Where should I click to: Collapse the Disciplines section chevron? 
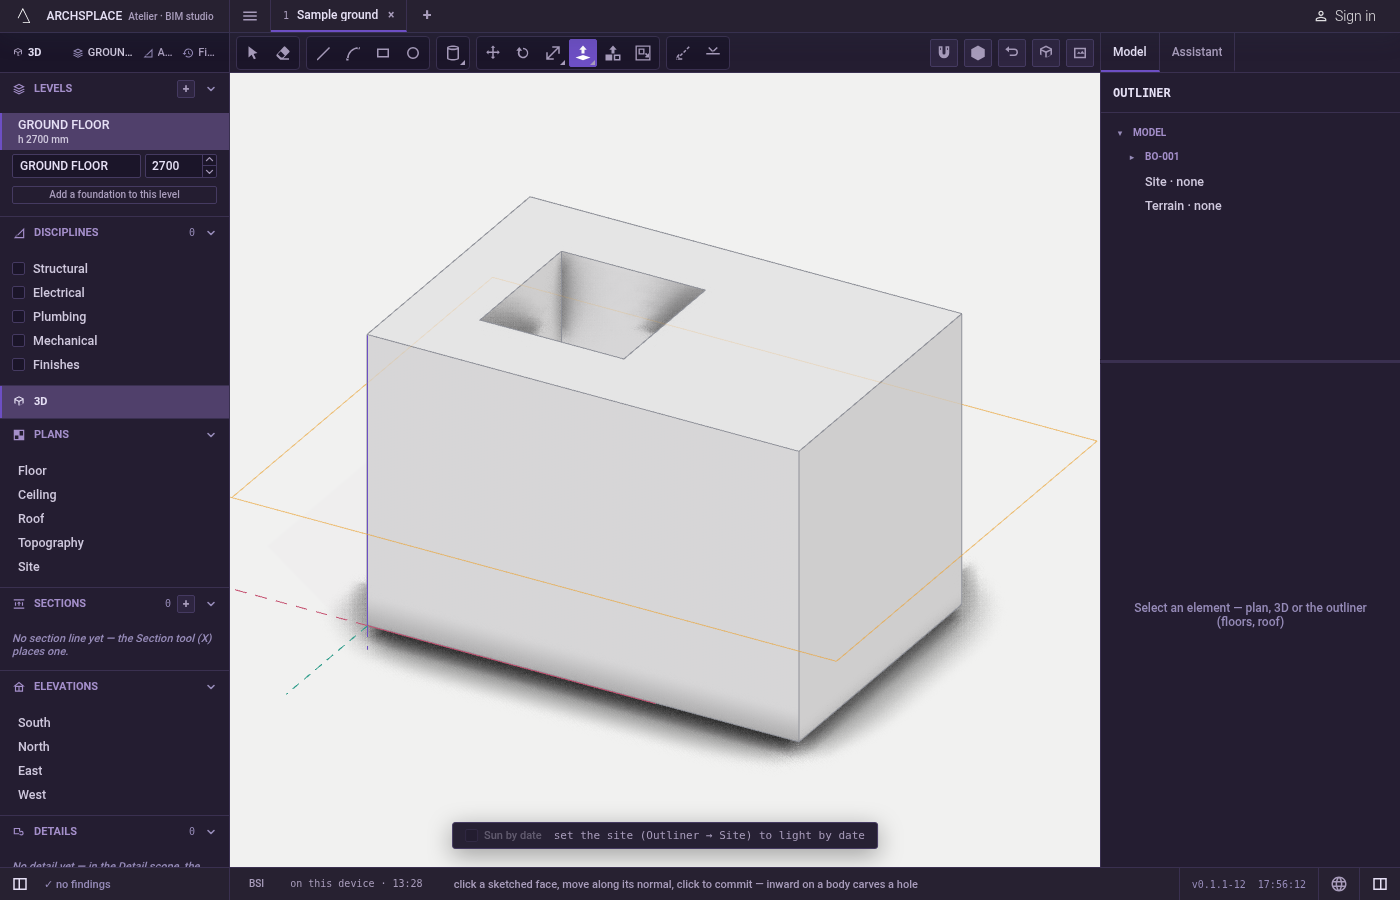point(211,233)
